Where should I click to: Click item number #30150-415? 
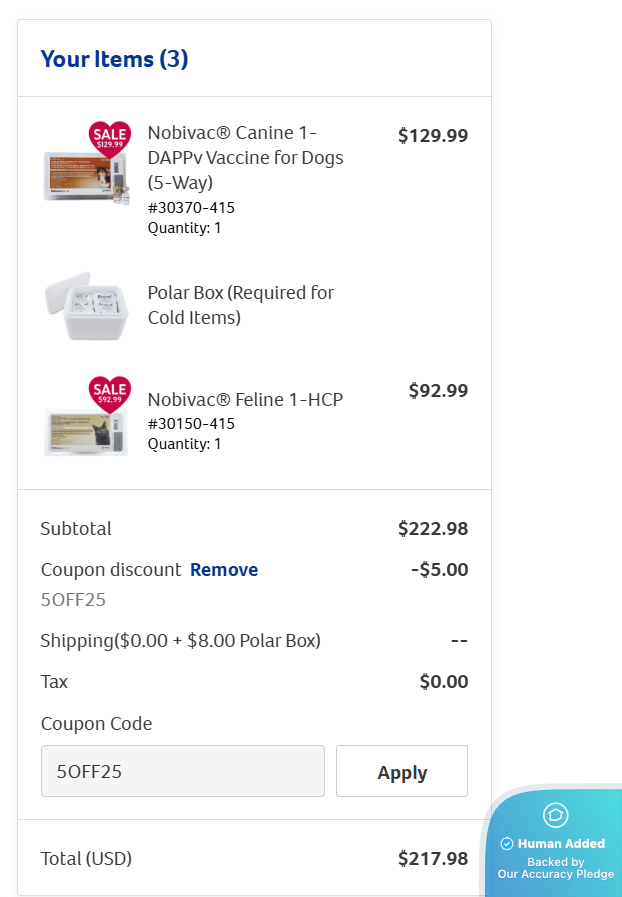(191, 423)
